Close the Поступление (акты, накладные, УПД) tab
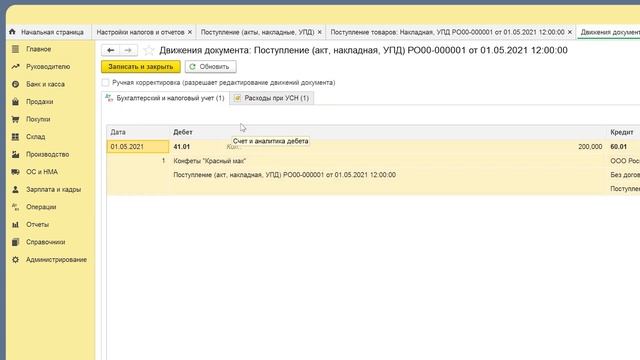The width and height of the screenshot is (640, 360). click(x=320, y=32)
